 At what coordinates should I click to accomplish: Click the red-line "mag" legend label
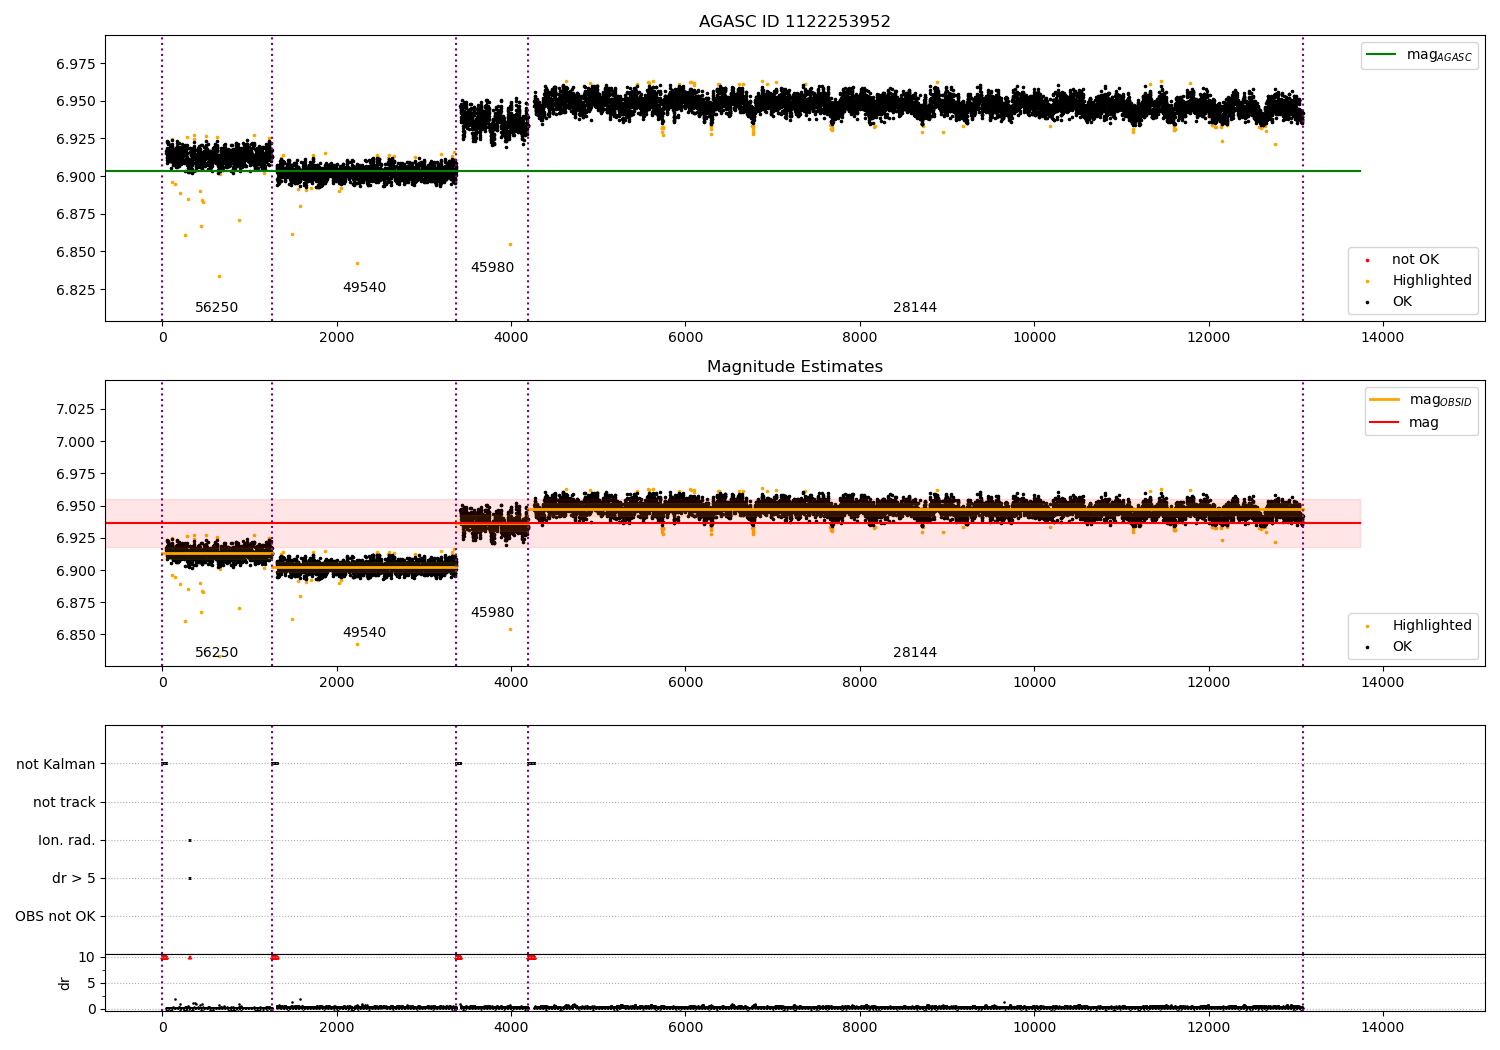(x=1424, y=423)
